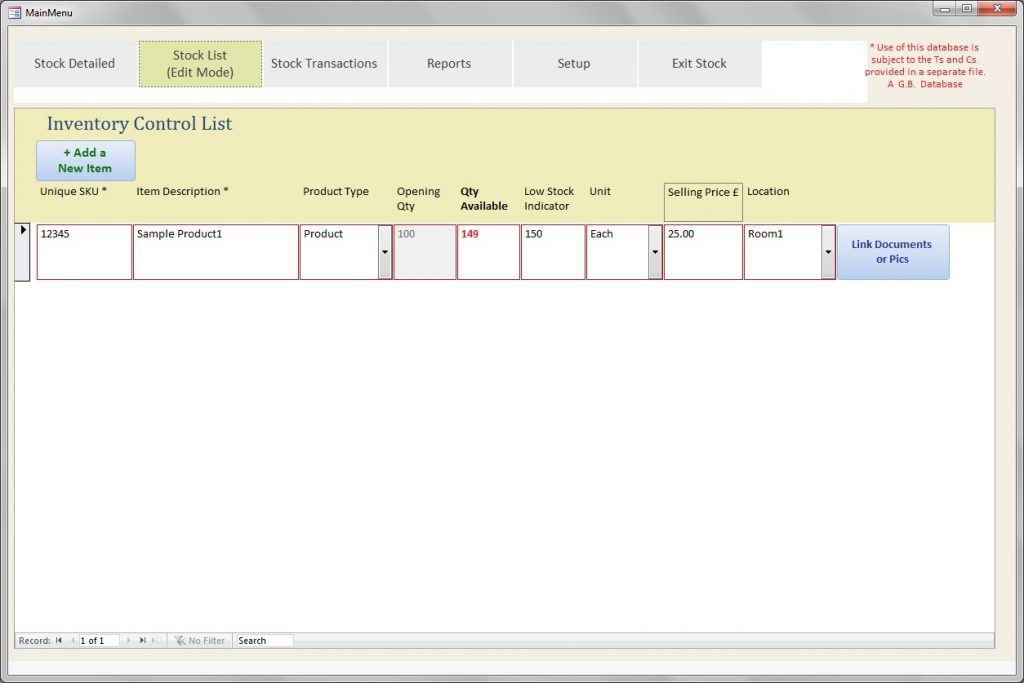Select the Selling Price field showing 25.00
The height and width of the screenshot is (683, 1024).
tap(702, 251)
